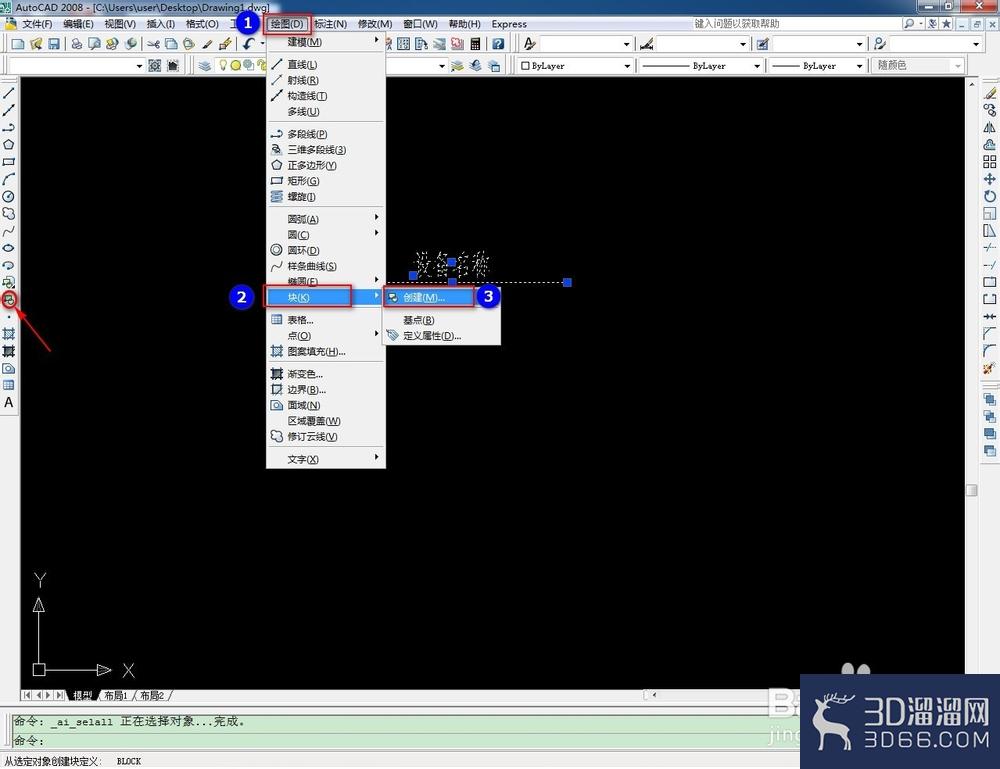Select the Explode tool in right toolbar
Viewport: 1000px width, 769px height.
point(989,369)
